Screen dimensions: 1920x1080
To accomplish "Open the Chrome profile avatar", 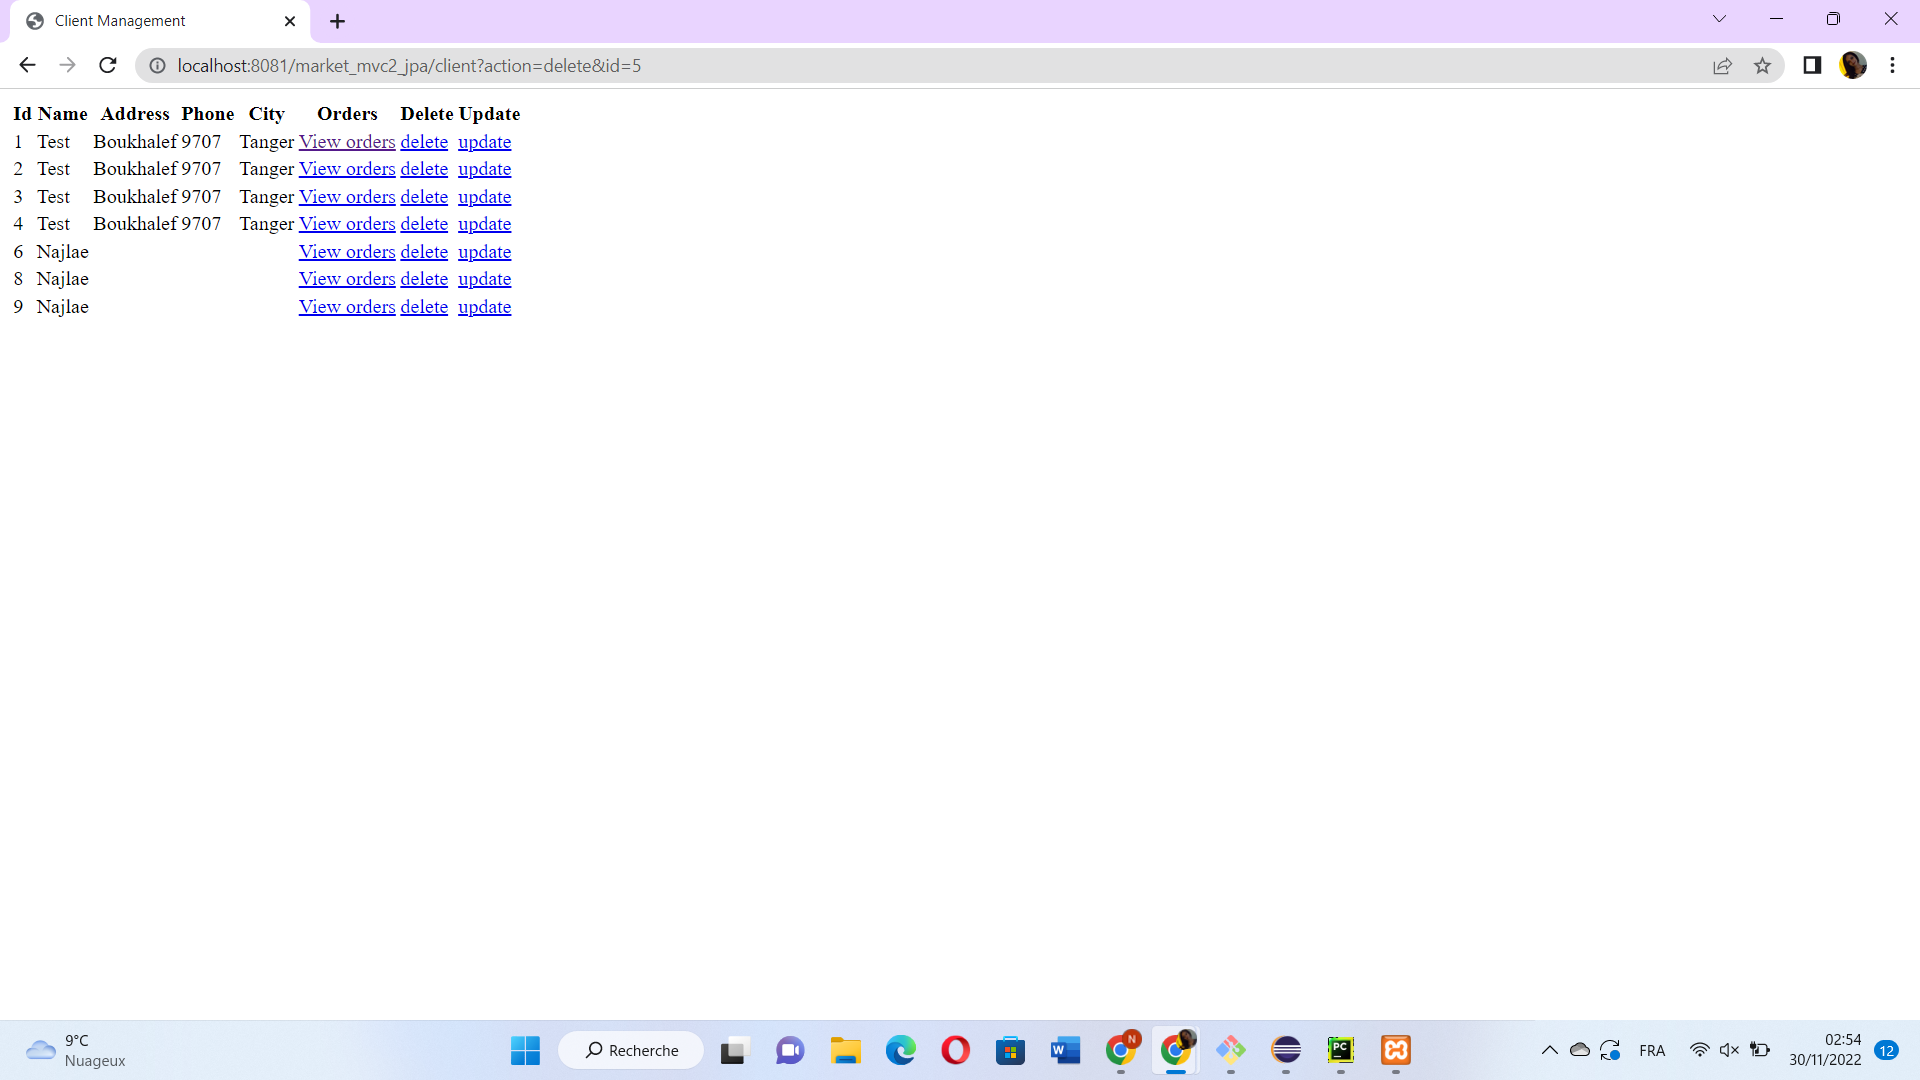I will pos(1852,66).
